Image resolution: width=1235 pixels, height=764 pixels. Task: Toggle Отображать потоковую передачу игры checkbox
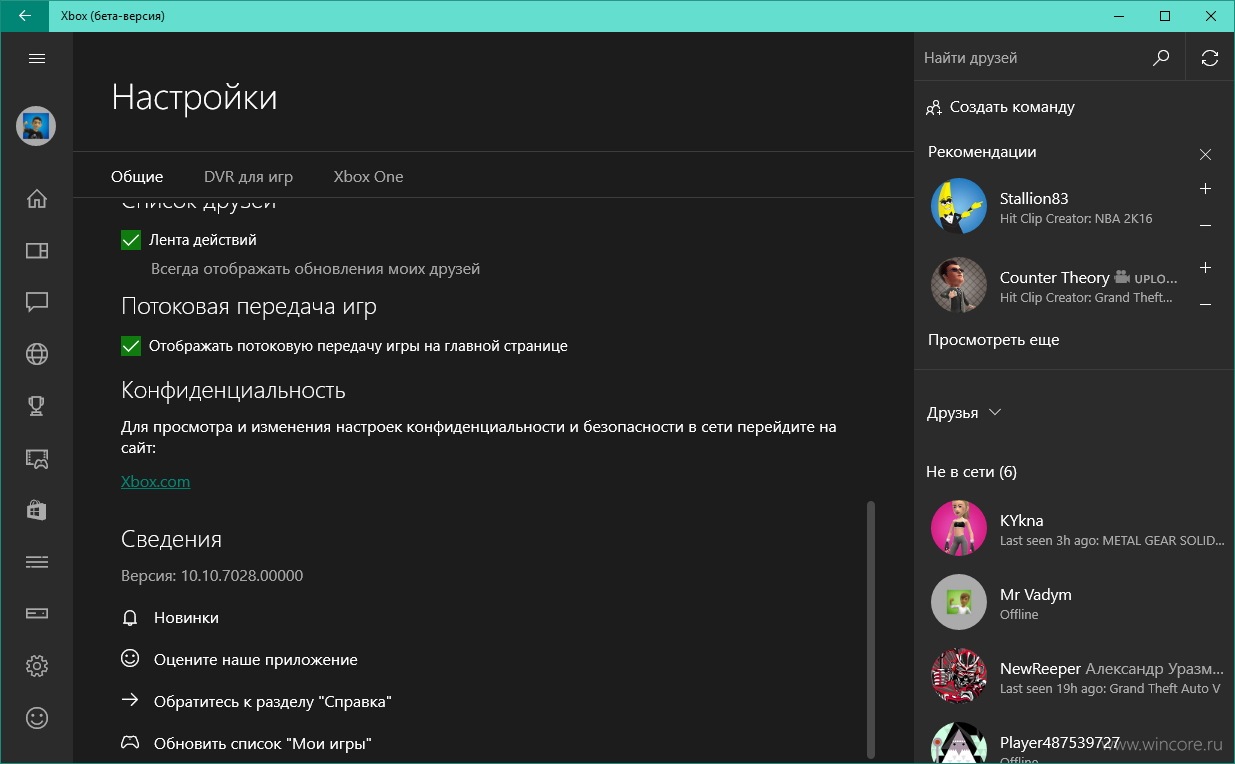[x=131, y=346]
